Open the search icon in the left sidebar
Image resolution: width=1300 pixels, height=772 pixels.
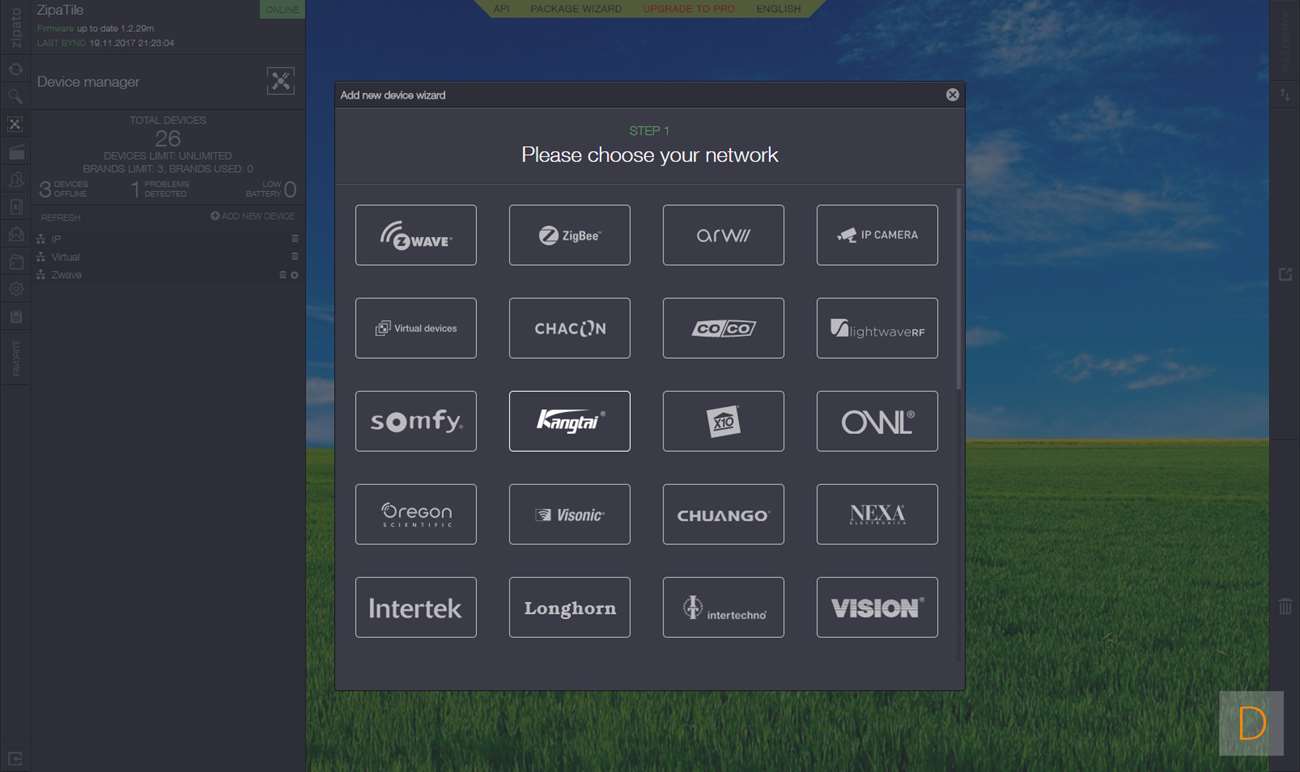point(15,97)
